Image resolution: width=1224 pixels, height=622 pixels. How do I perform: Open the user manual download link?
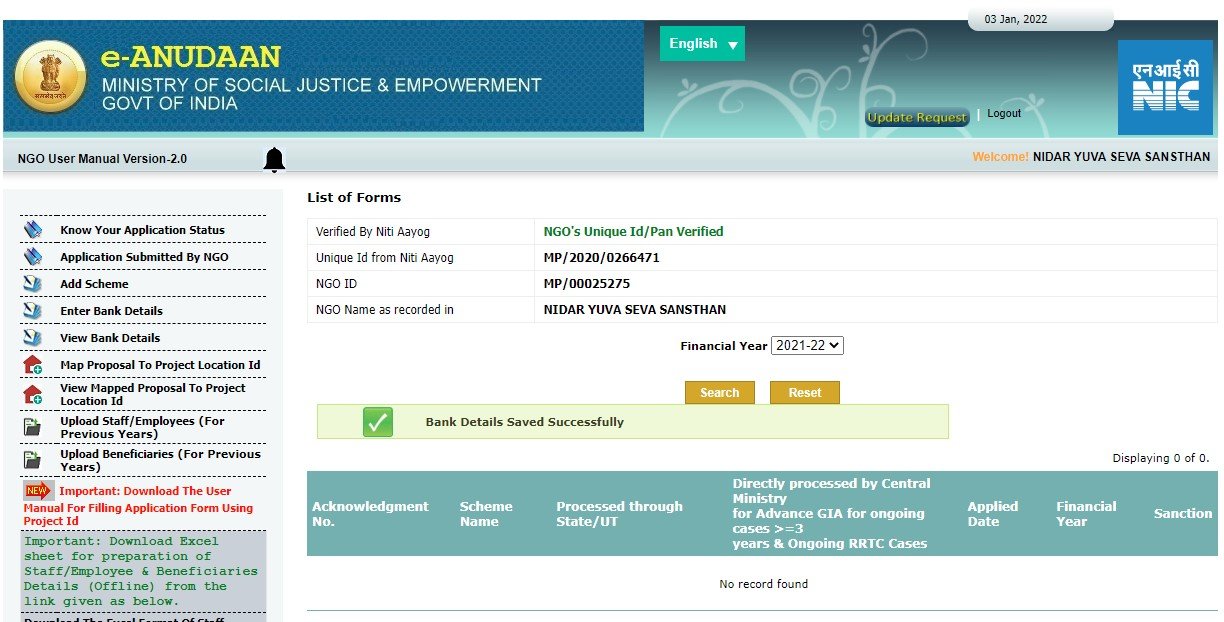coord(138,506)
